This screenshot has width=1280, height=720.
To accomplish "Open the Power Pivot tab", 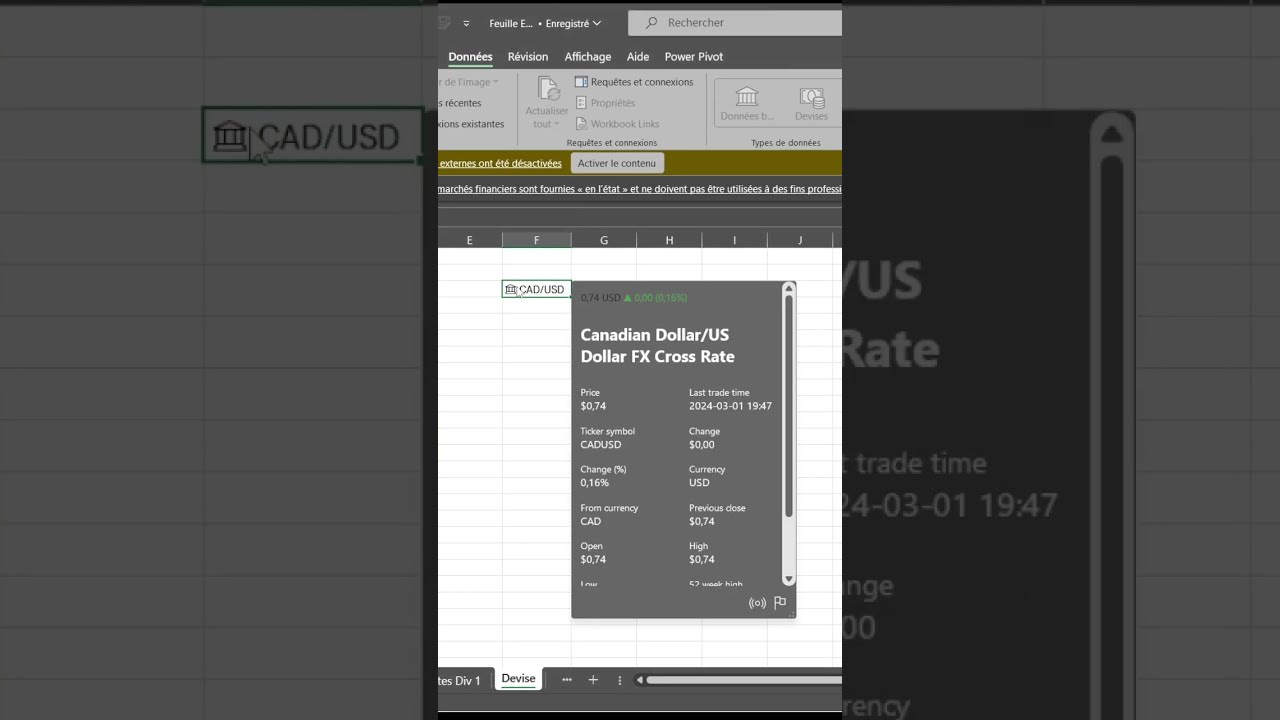I will tap(694, 57).
